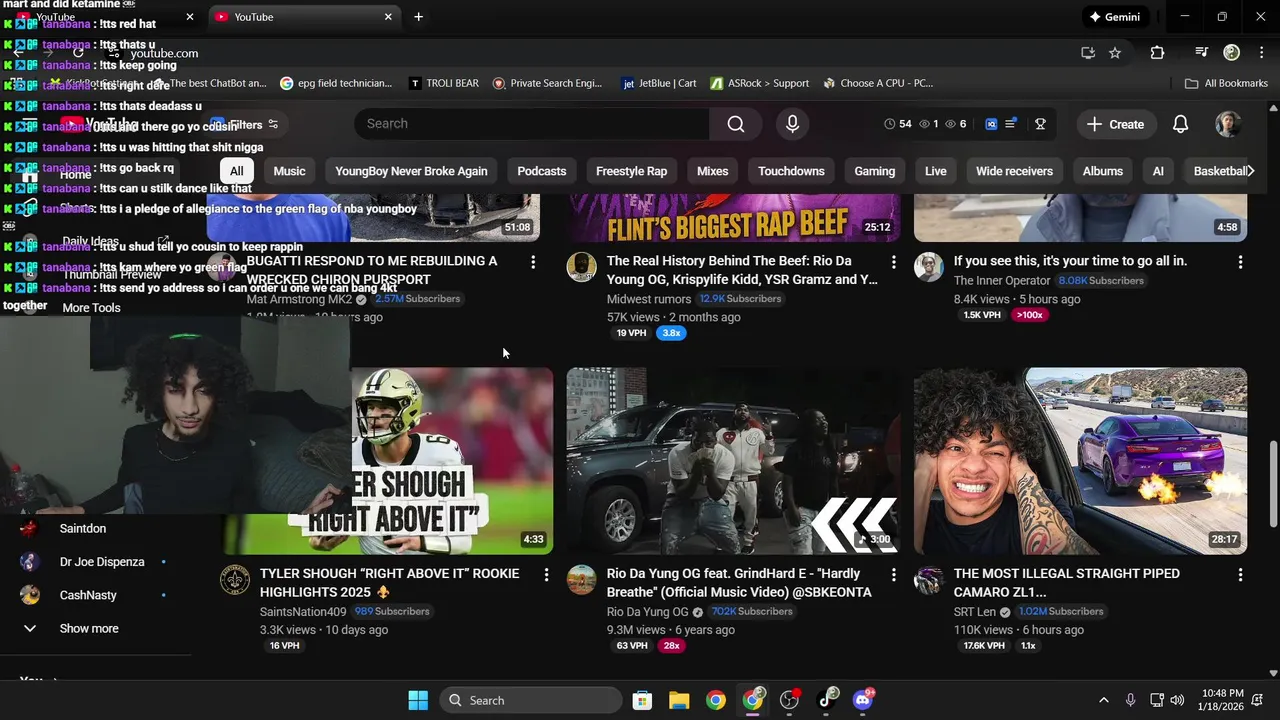This screenshot has width=1280, height=720.
Task: Select the Music category chip
Action: (289, 171)
